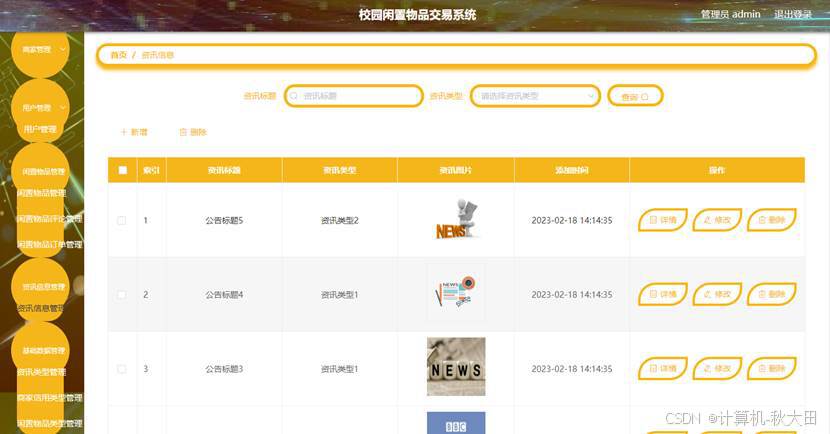The height and width of the screenshot is (434, 830).
Task: Expand the 商家管理 sidebar menu chevron
Action: pos(63,49)
